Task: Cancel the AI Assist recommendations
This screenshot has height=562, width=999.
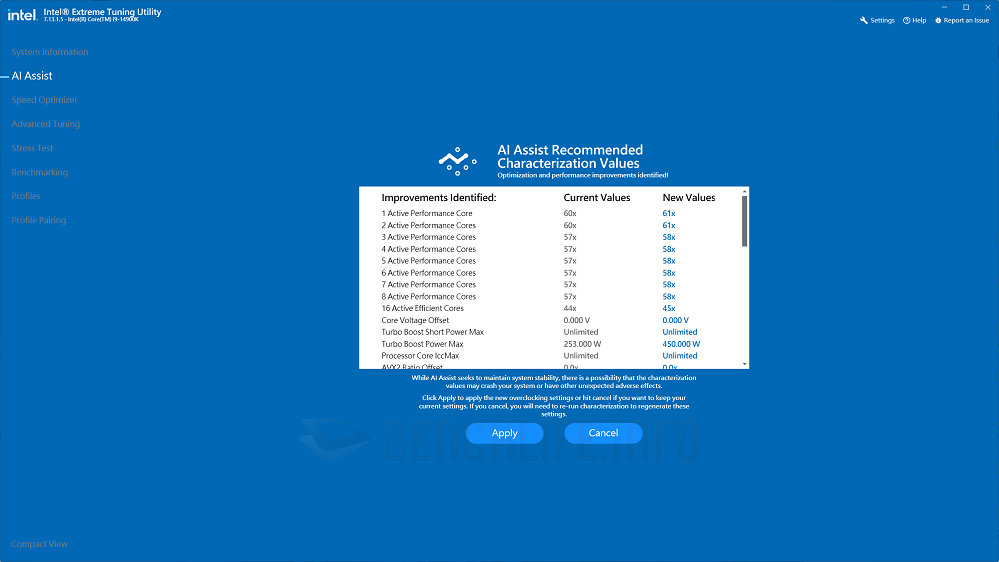Action: click(603, 433)
